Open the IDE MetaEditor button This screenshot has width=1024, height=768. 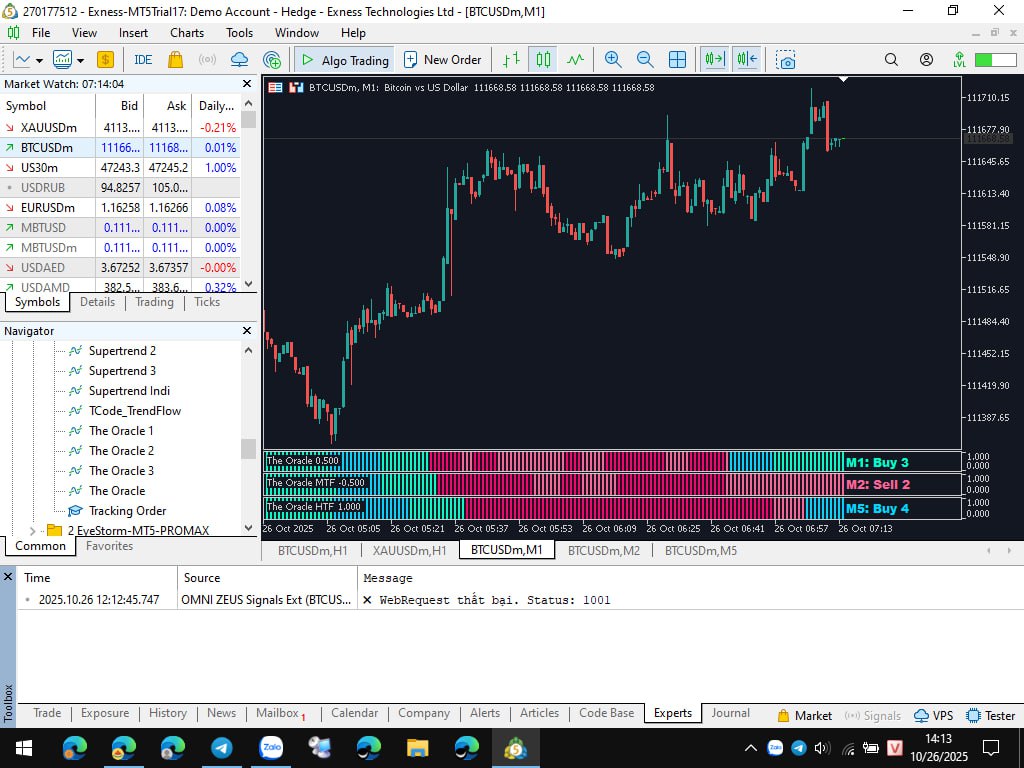[143, 59]
